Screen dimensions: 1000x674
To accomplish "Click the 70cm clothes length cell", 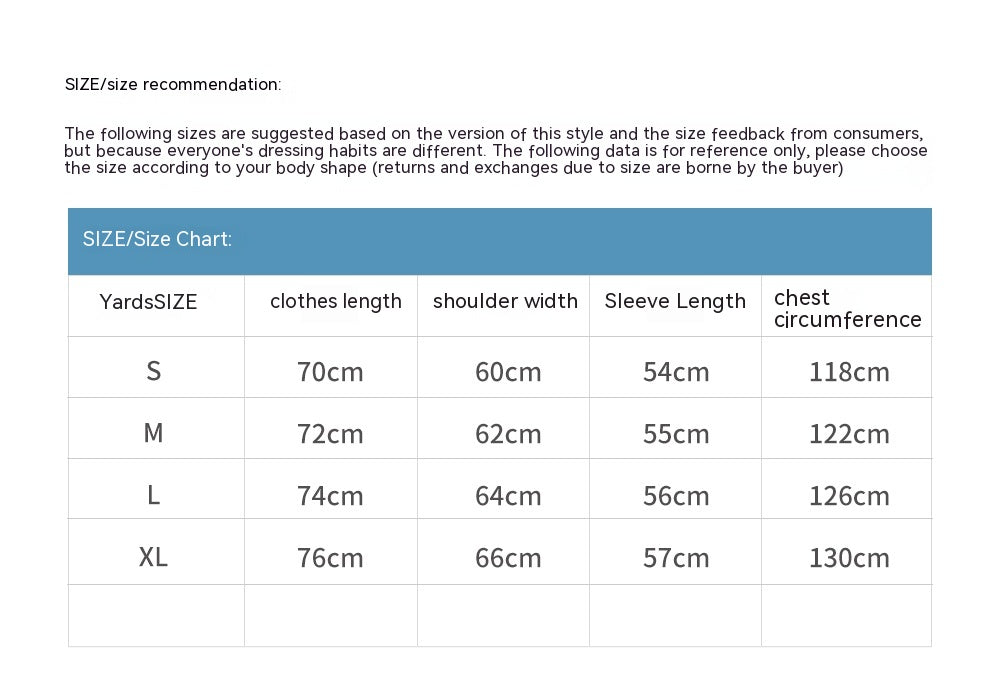I will pos(330,372).
